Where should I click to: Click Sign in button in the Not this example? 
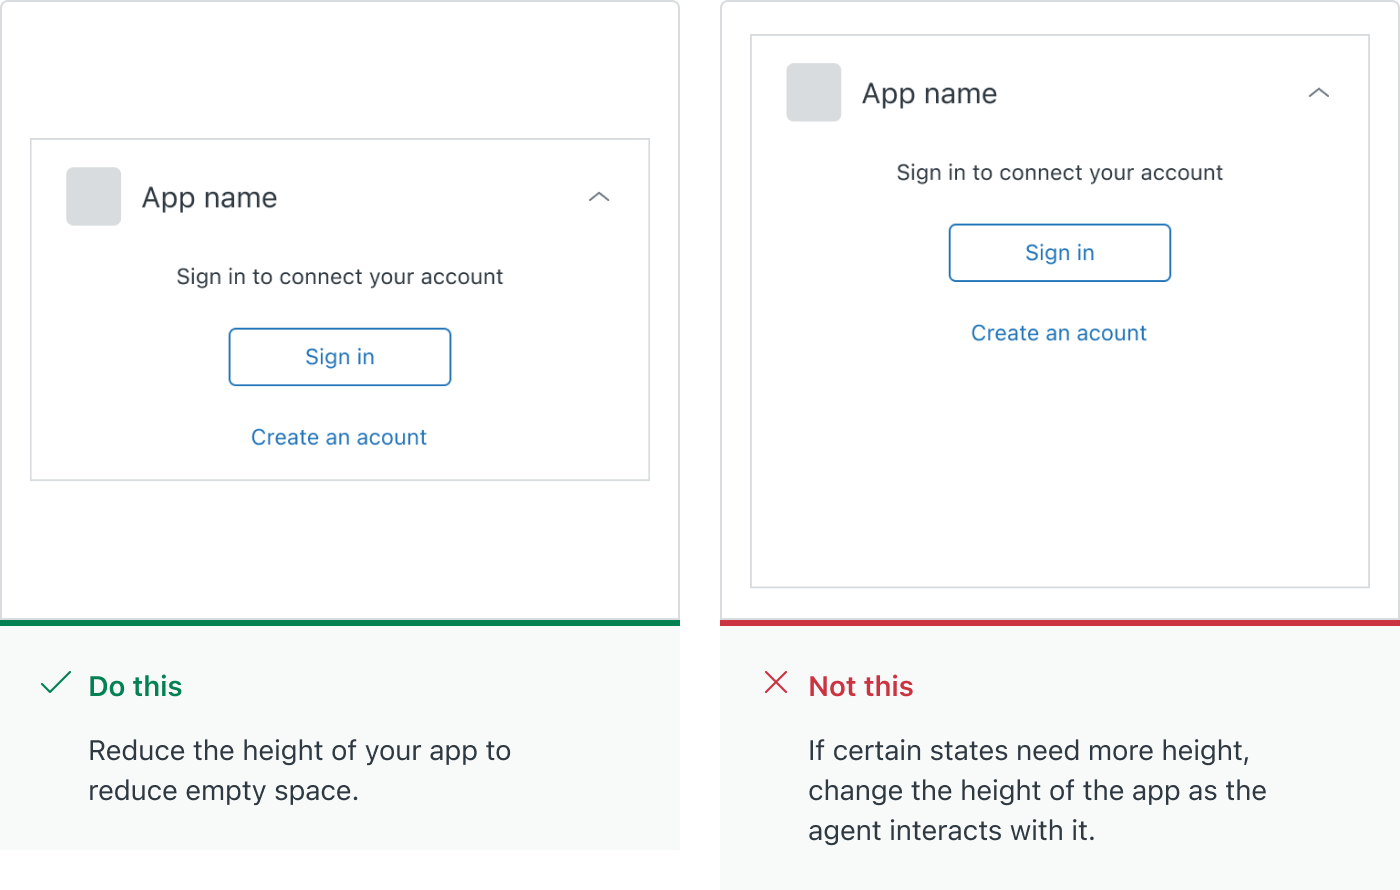coord(1060,253)
